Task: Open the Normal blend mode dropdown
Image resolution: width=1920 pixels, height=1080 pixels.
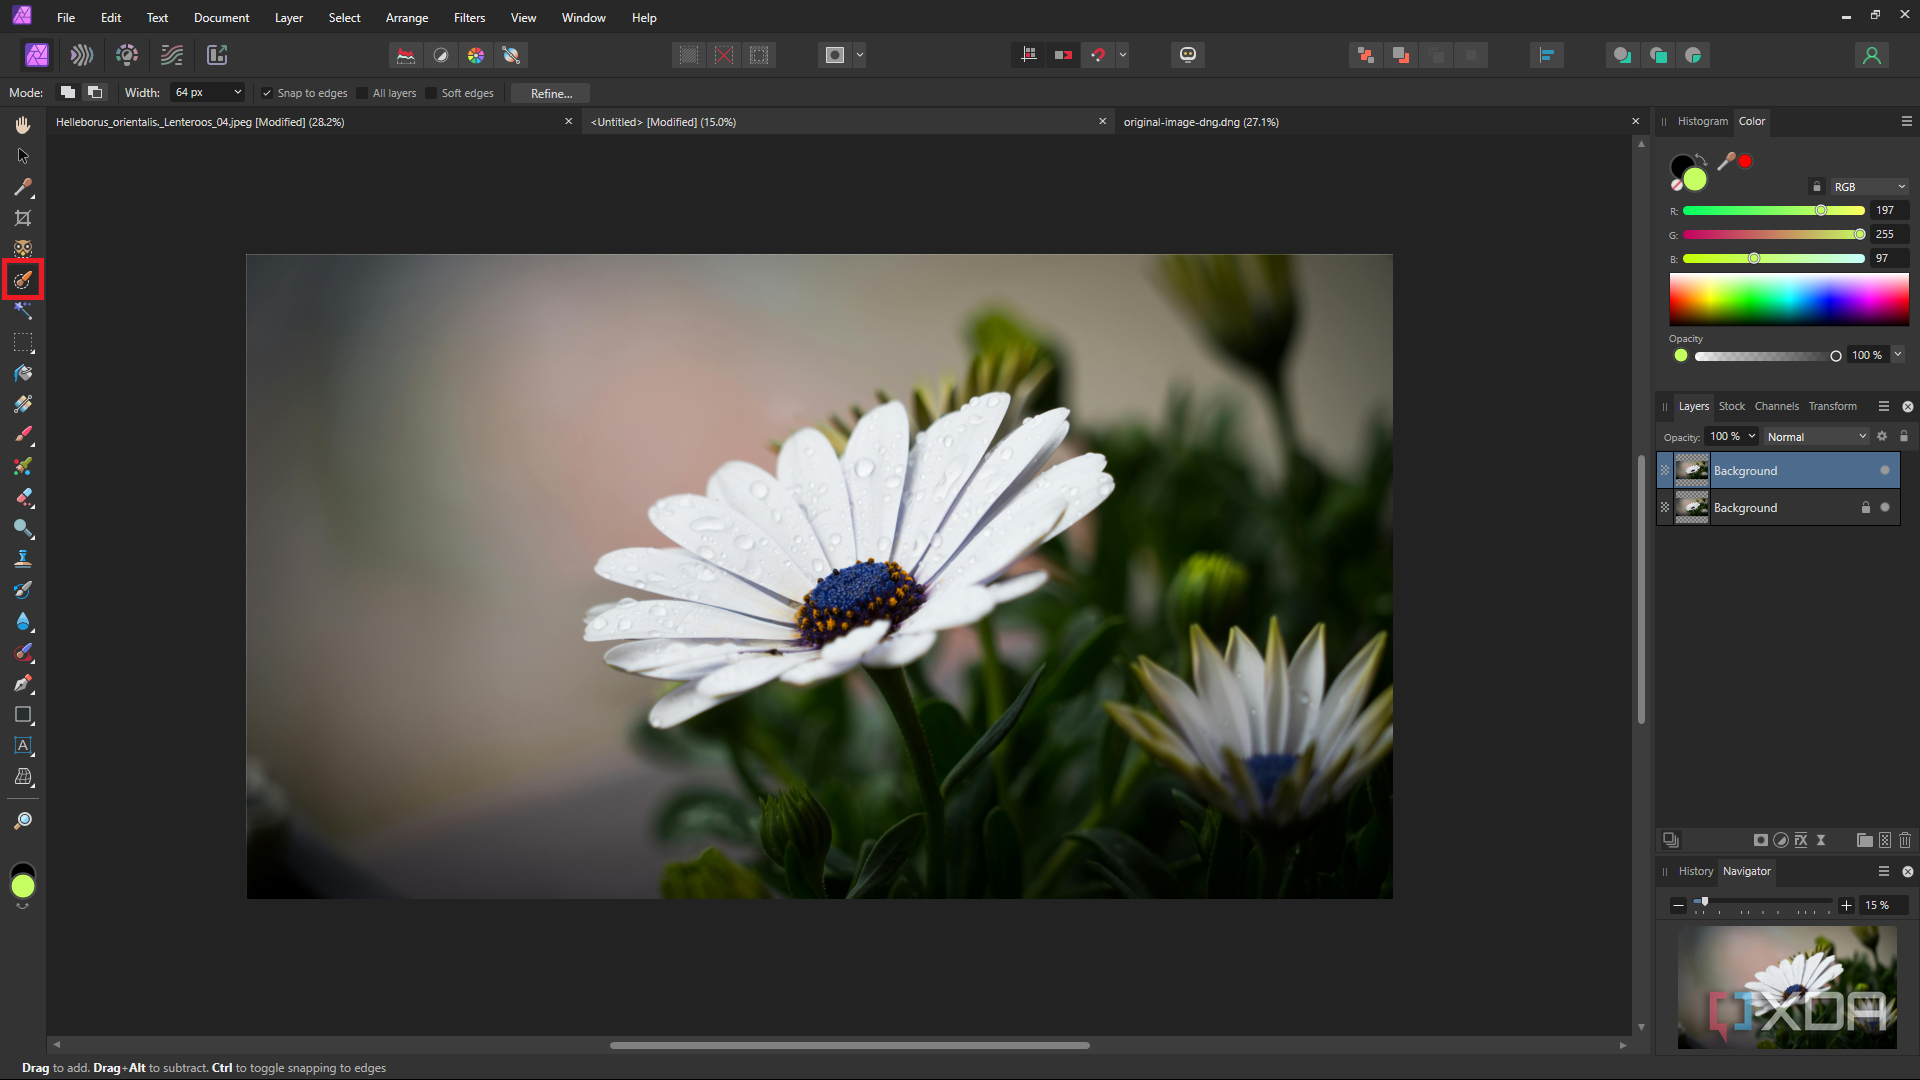Action: 1817,437
